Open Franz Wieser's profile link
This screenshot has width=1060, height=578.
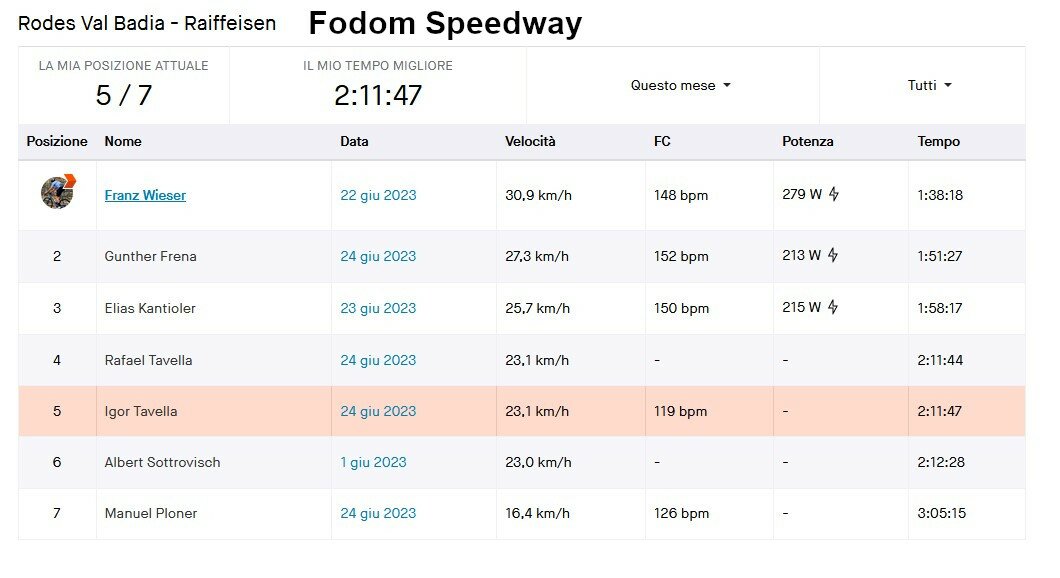[x=145, y=195]
